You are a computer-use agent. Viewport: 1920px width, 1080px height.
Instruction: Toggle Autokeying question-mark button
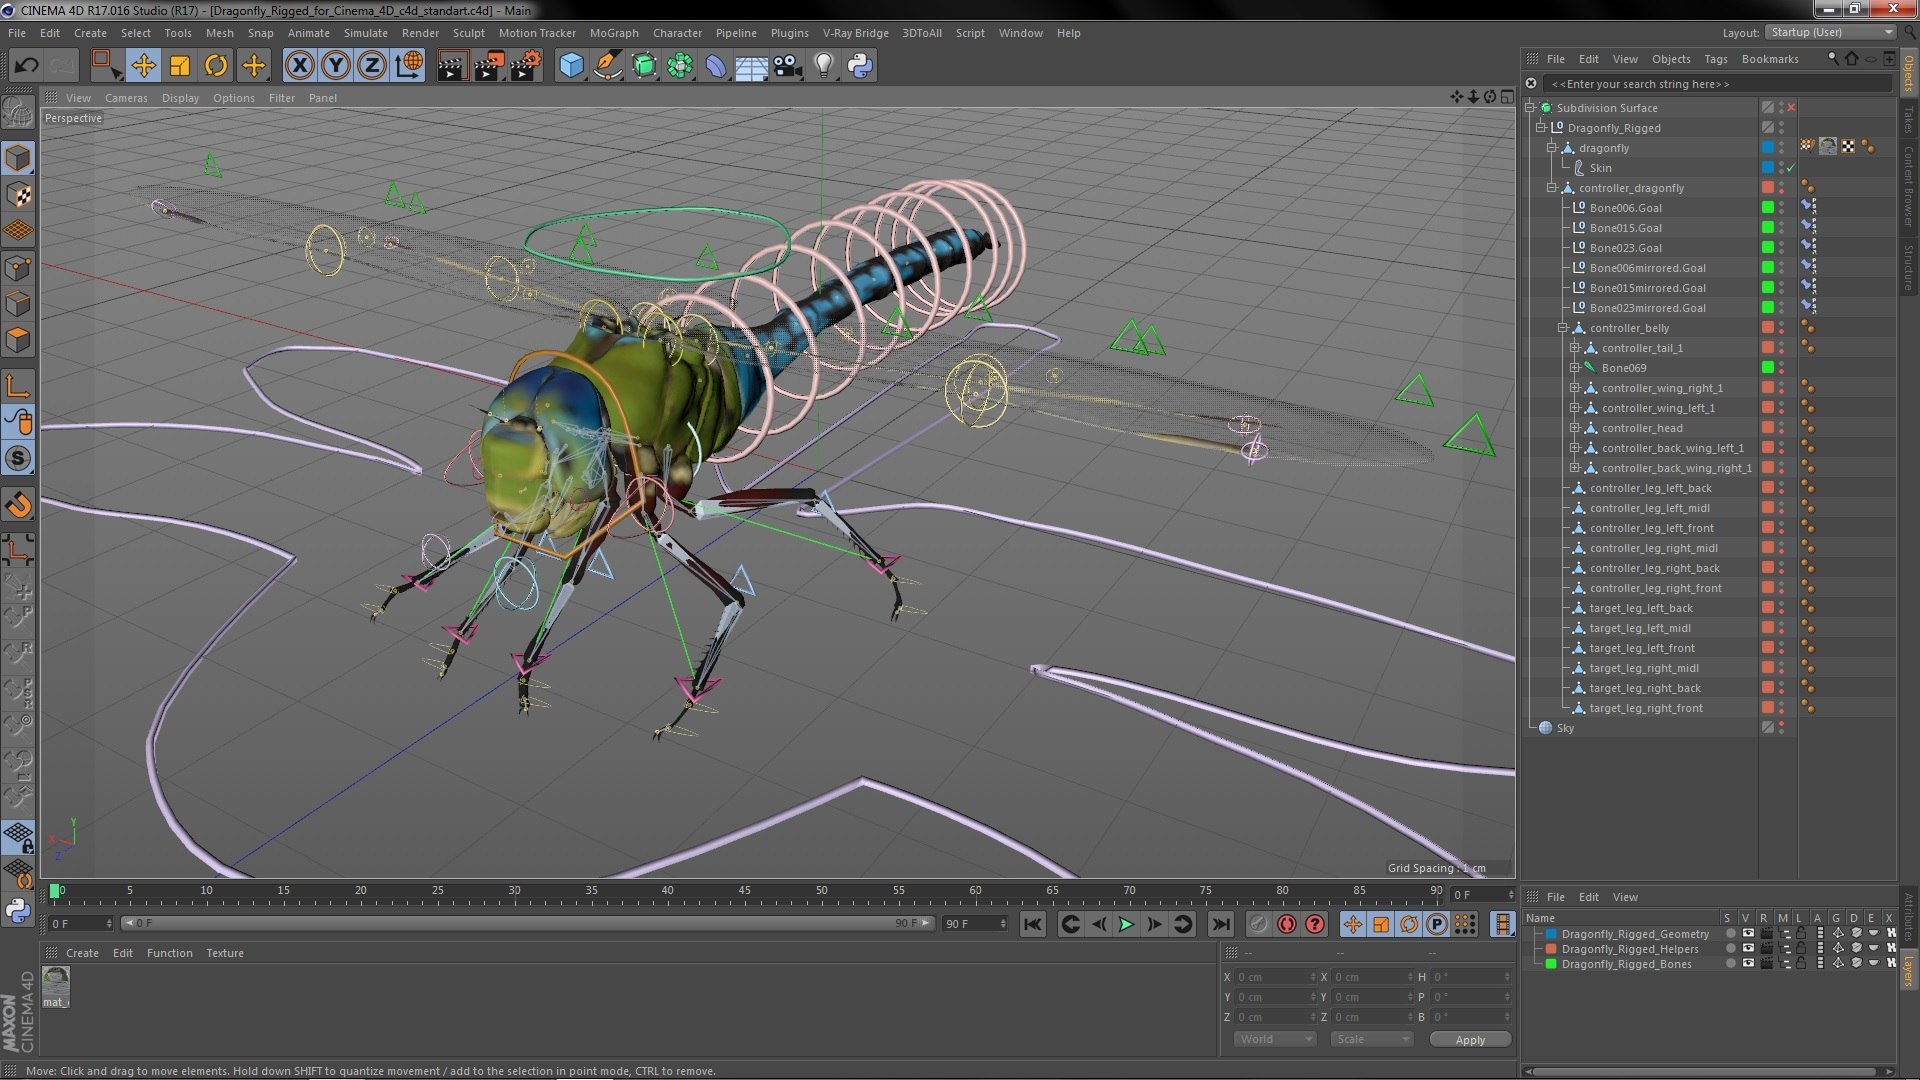pyautogui.click(x=1315, y=924)
